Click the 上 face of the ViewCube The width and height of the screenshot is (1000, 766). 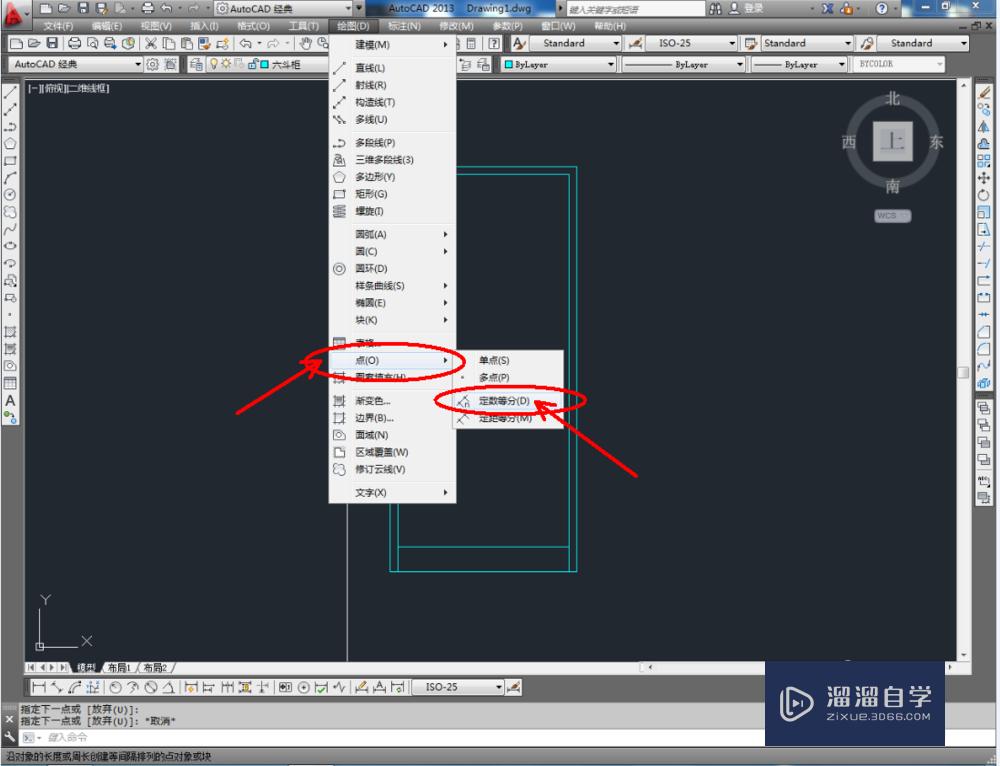(893, 142)
